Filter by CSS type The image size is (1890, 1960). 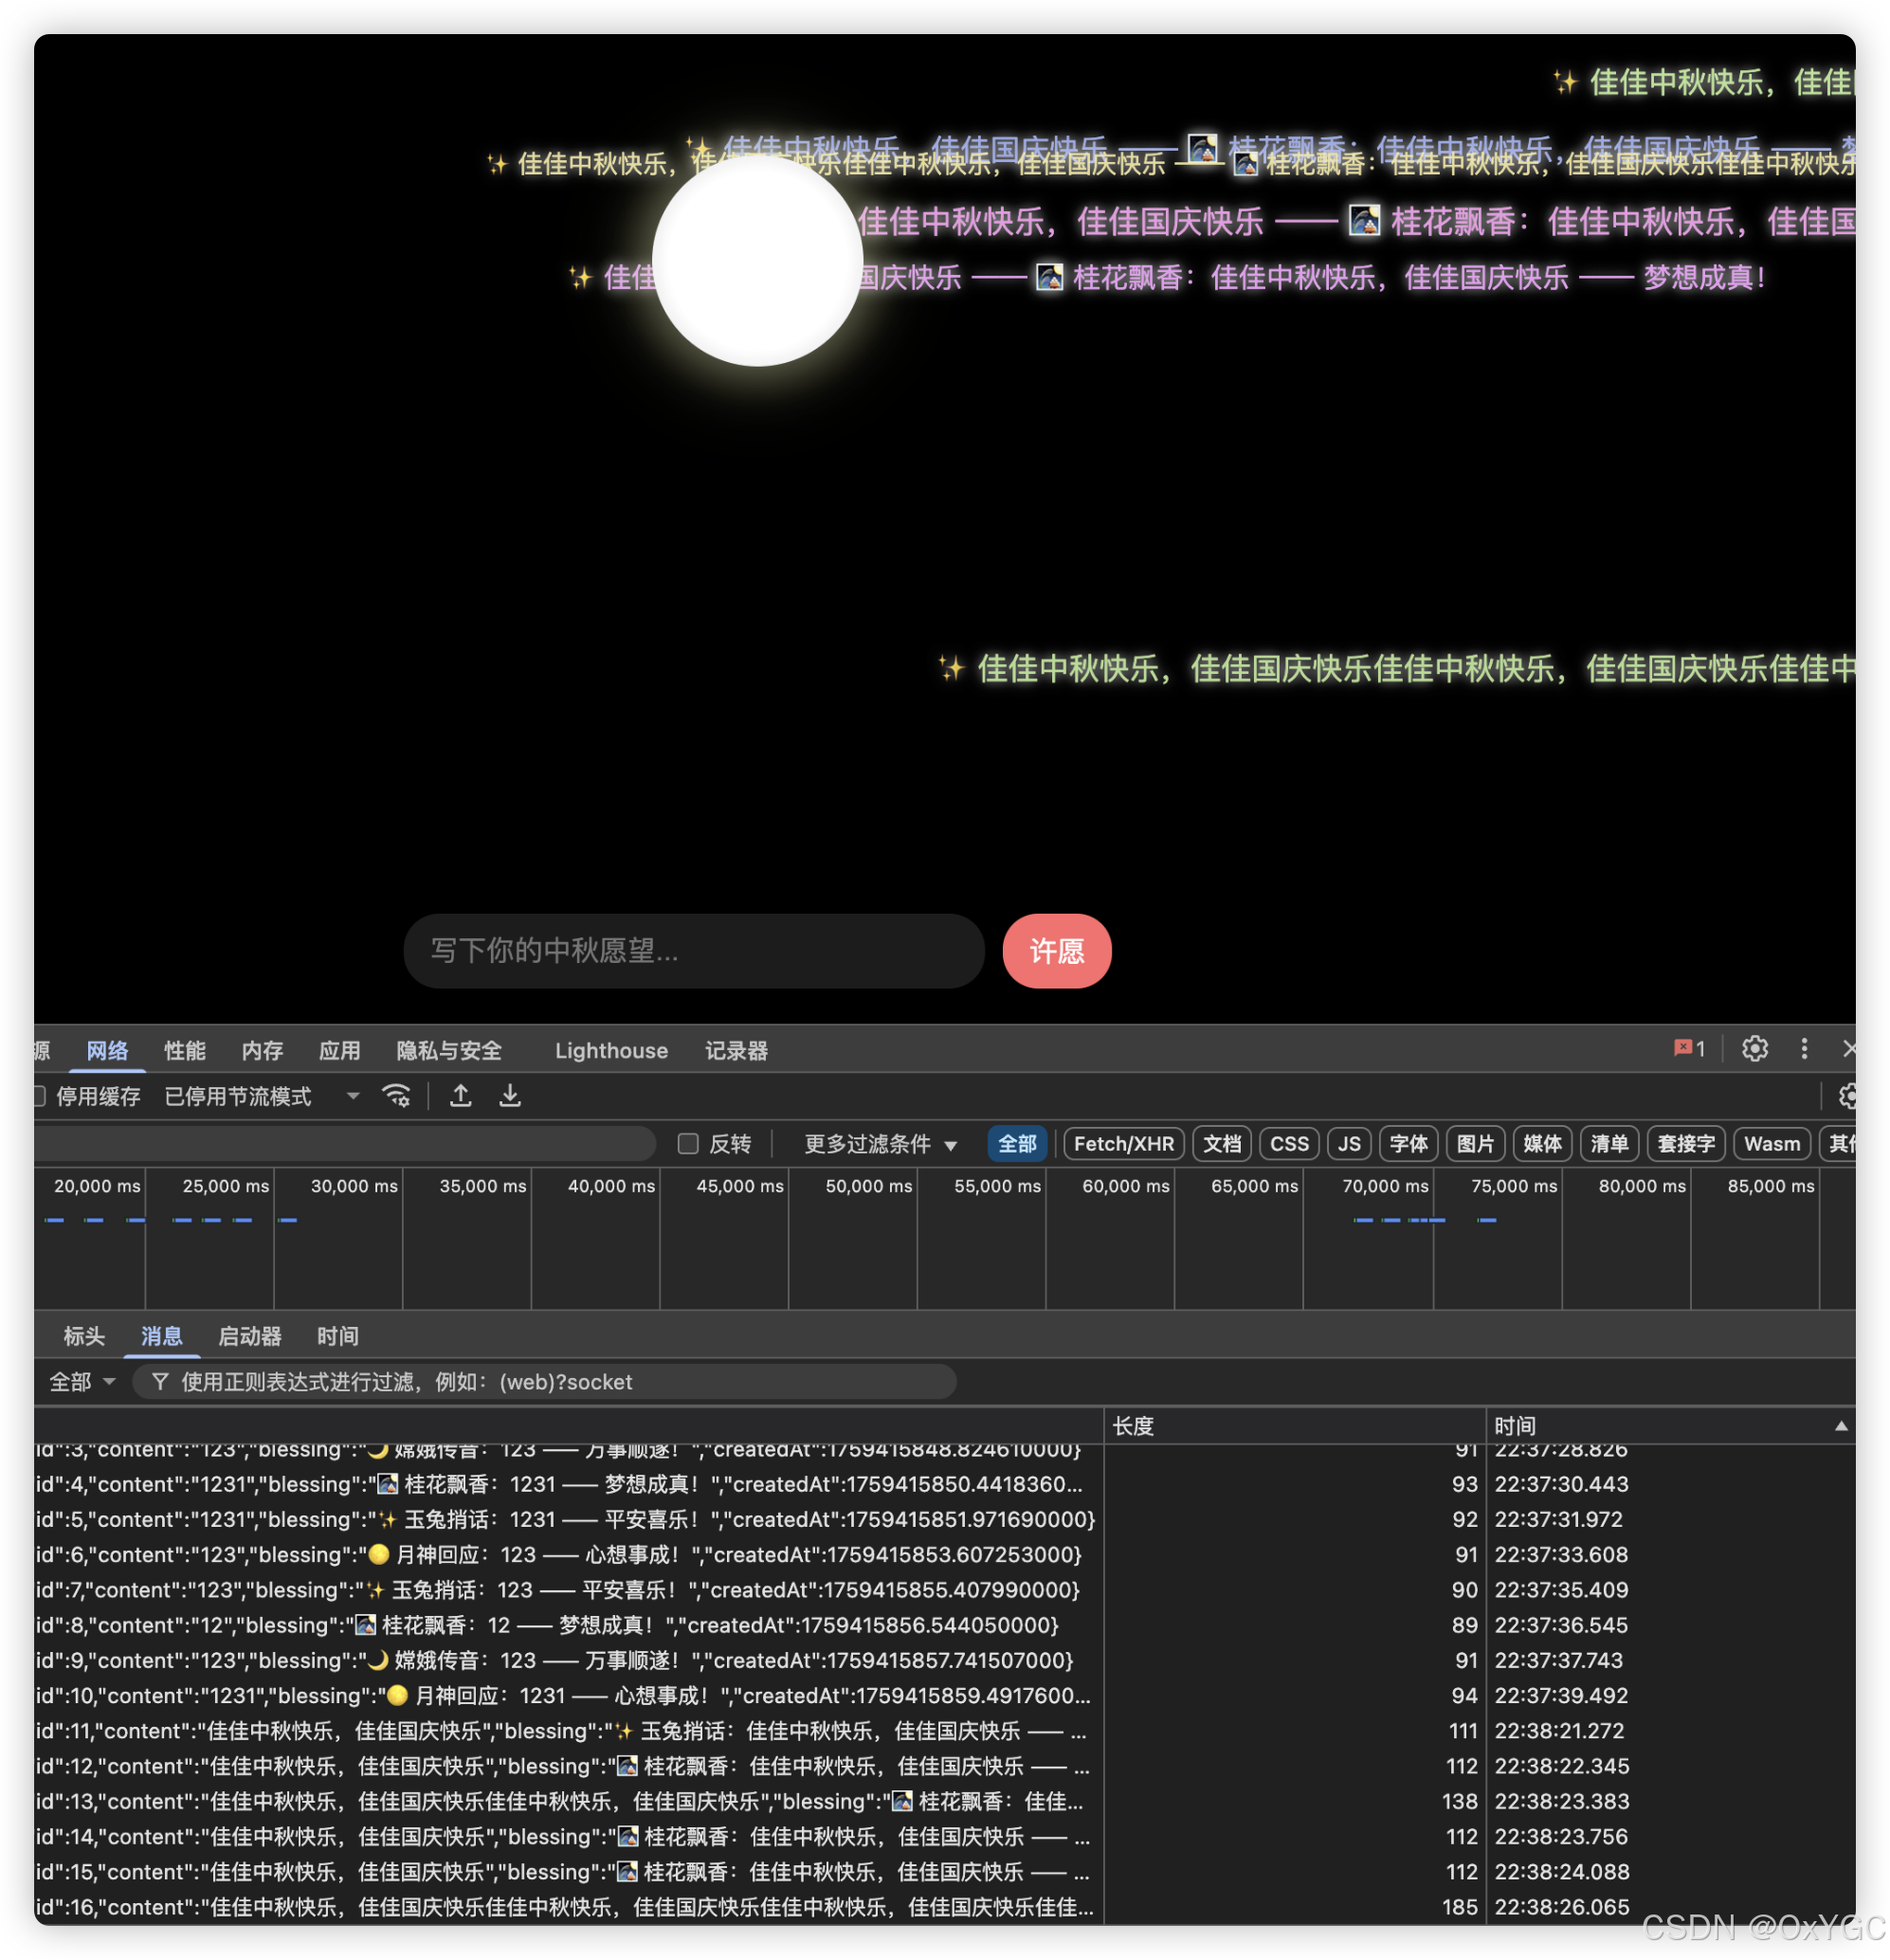tap(1288, 1143)
